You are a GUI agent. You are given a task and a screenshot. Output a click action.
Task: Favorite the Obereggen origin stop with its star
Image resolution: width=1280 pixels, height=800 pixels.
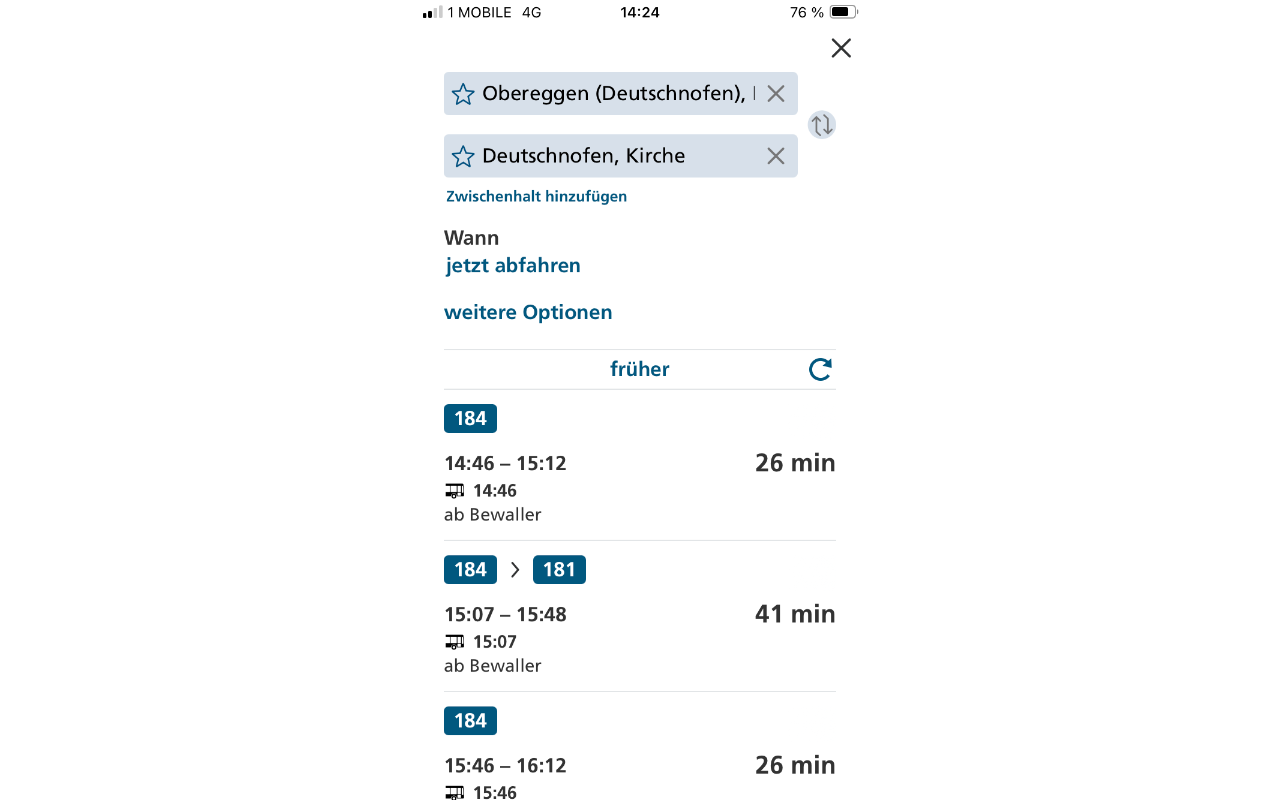tap(463, 94)
